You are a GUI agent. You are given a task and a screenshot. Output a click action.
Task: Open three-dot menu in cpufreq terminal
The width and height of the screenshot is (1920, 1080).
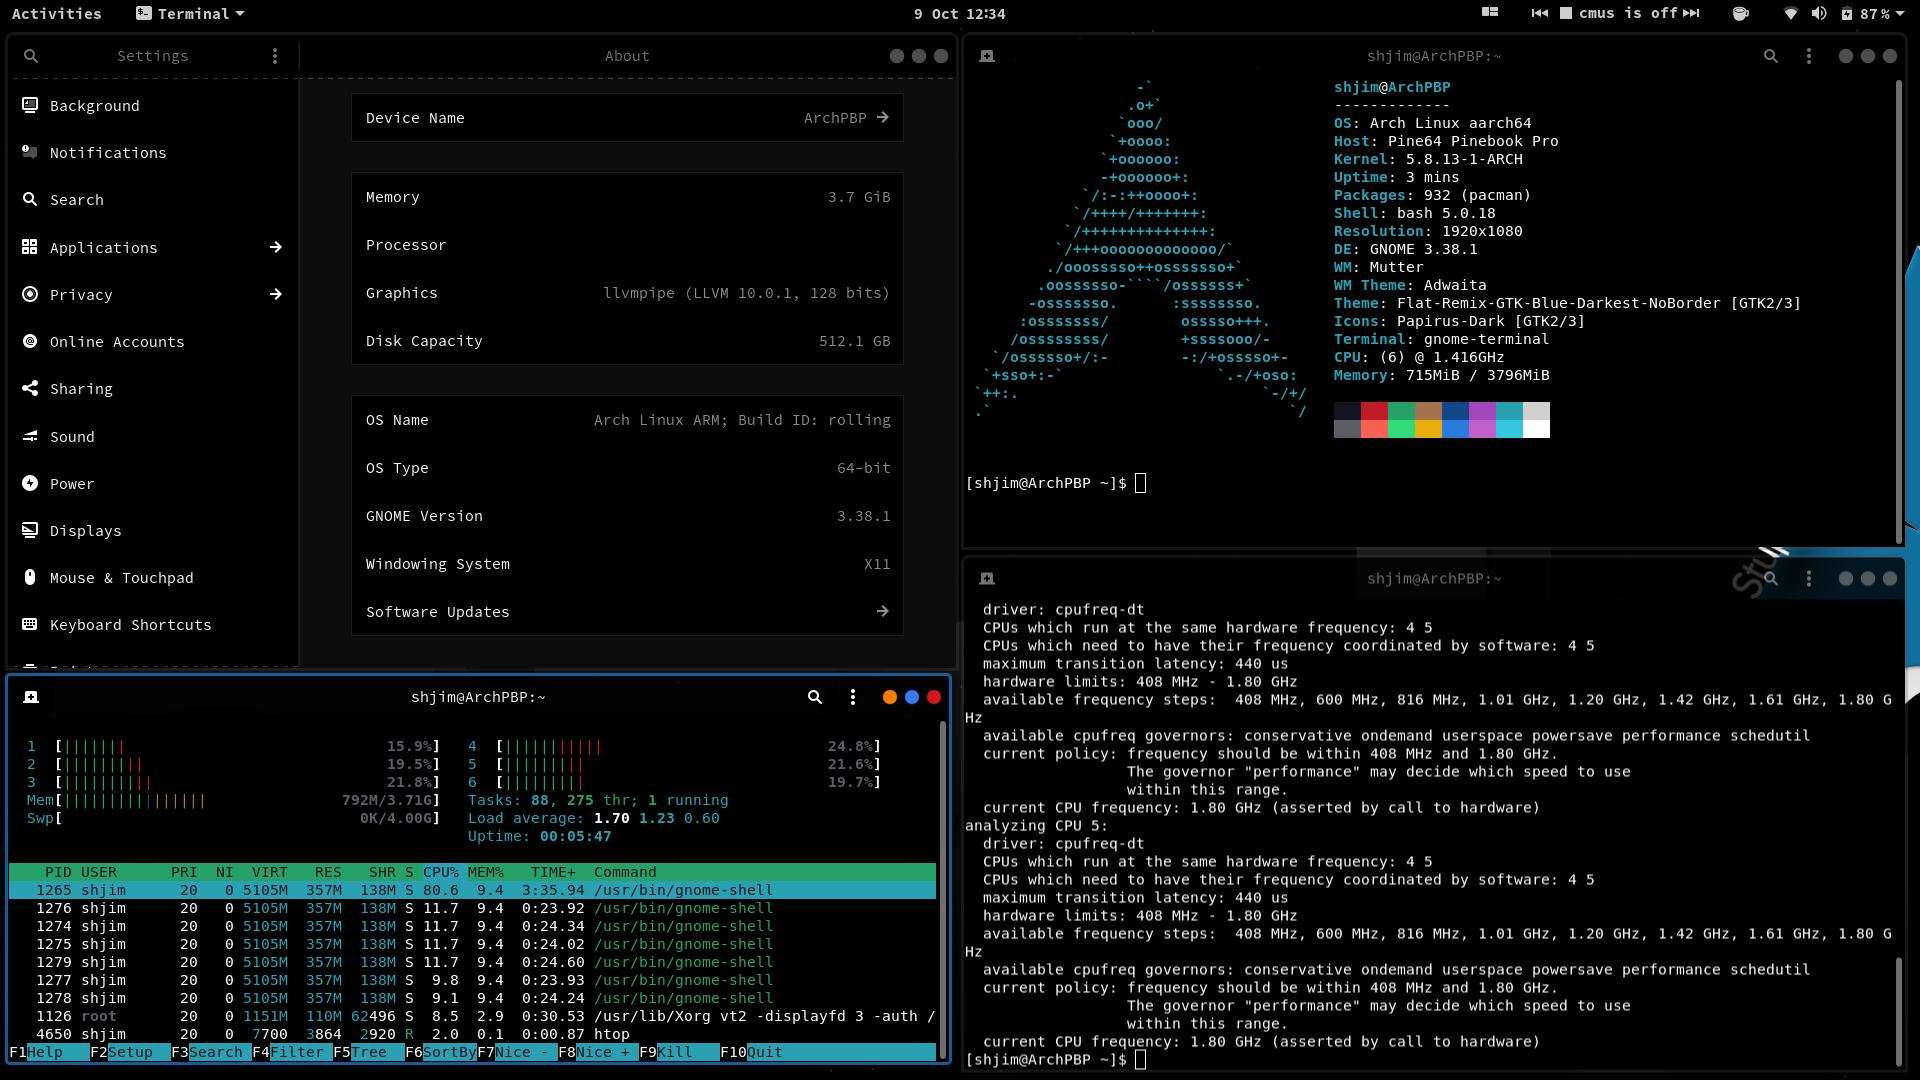tap(1809, 578)
